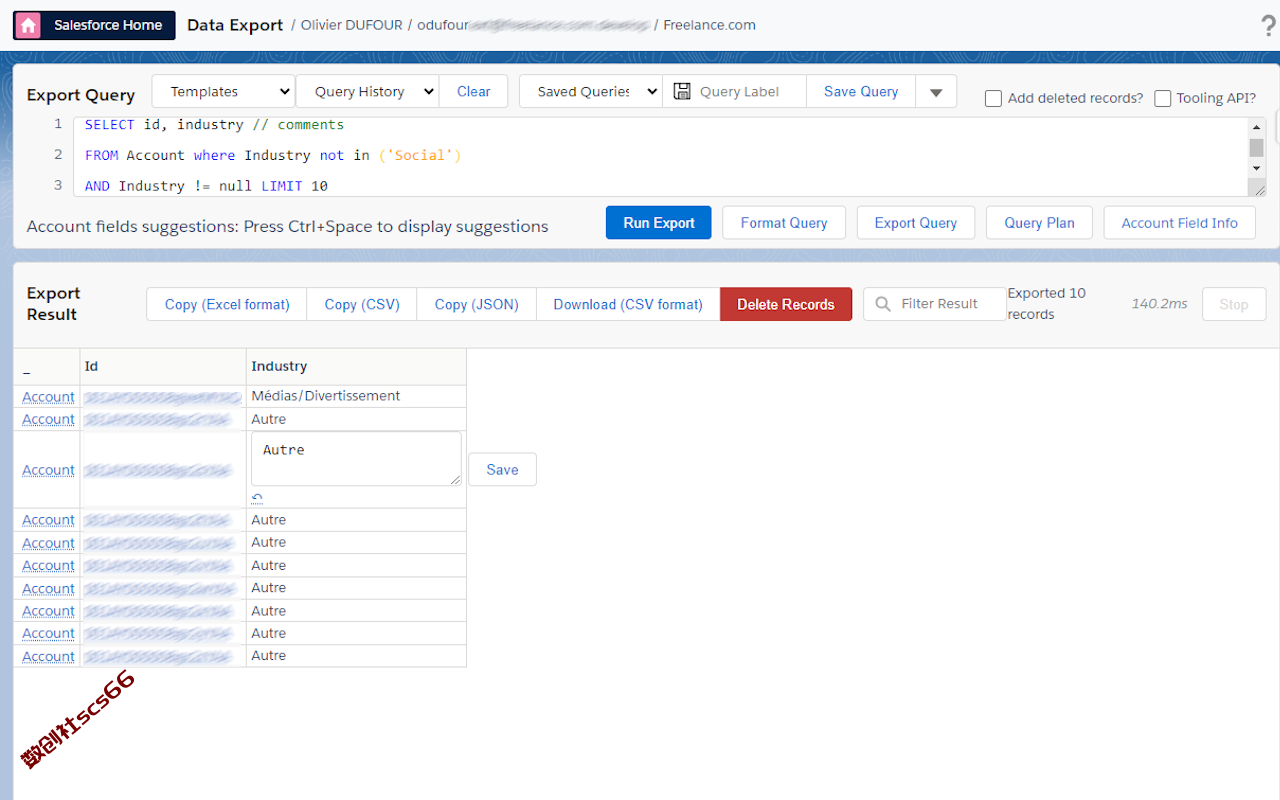This screenshot has width=1280, height=800.
Task: Click the Save Query button
Action: coord(861,91)
